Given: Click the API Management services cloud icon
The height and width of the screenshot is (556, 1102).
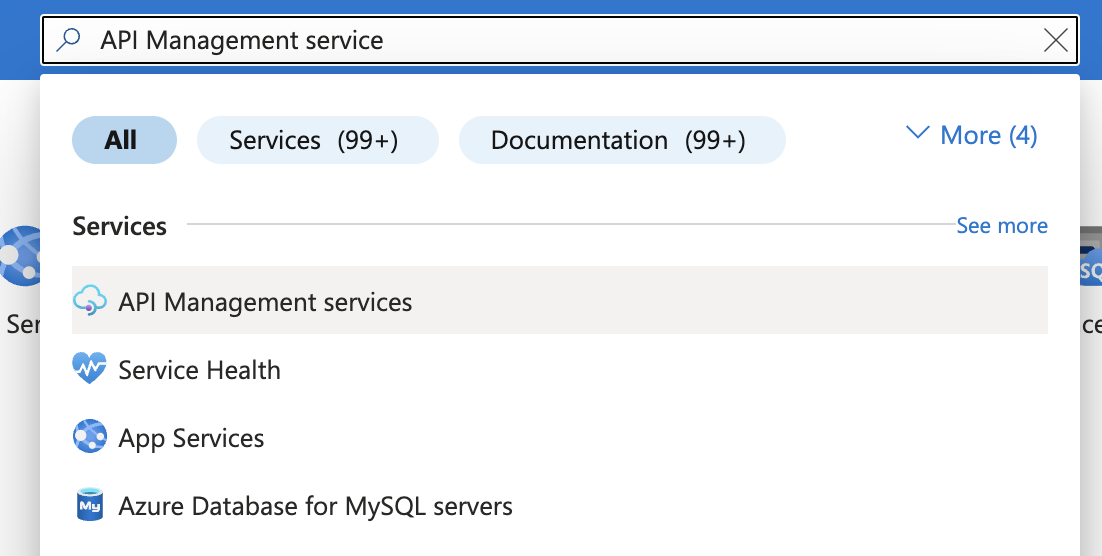Looking at the screenshot, I should (x=90, y=301).
